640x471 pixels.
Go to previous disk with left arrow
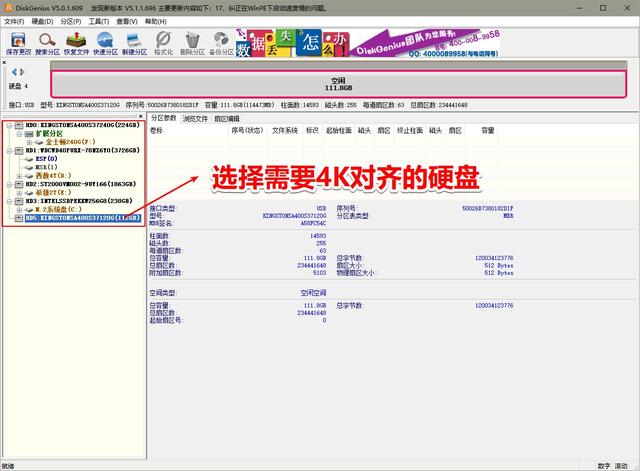point(15,72)
